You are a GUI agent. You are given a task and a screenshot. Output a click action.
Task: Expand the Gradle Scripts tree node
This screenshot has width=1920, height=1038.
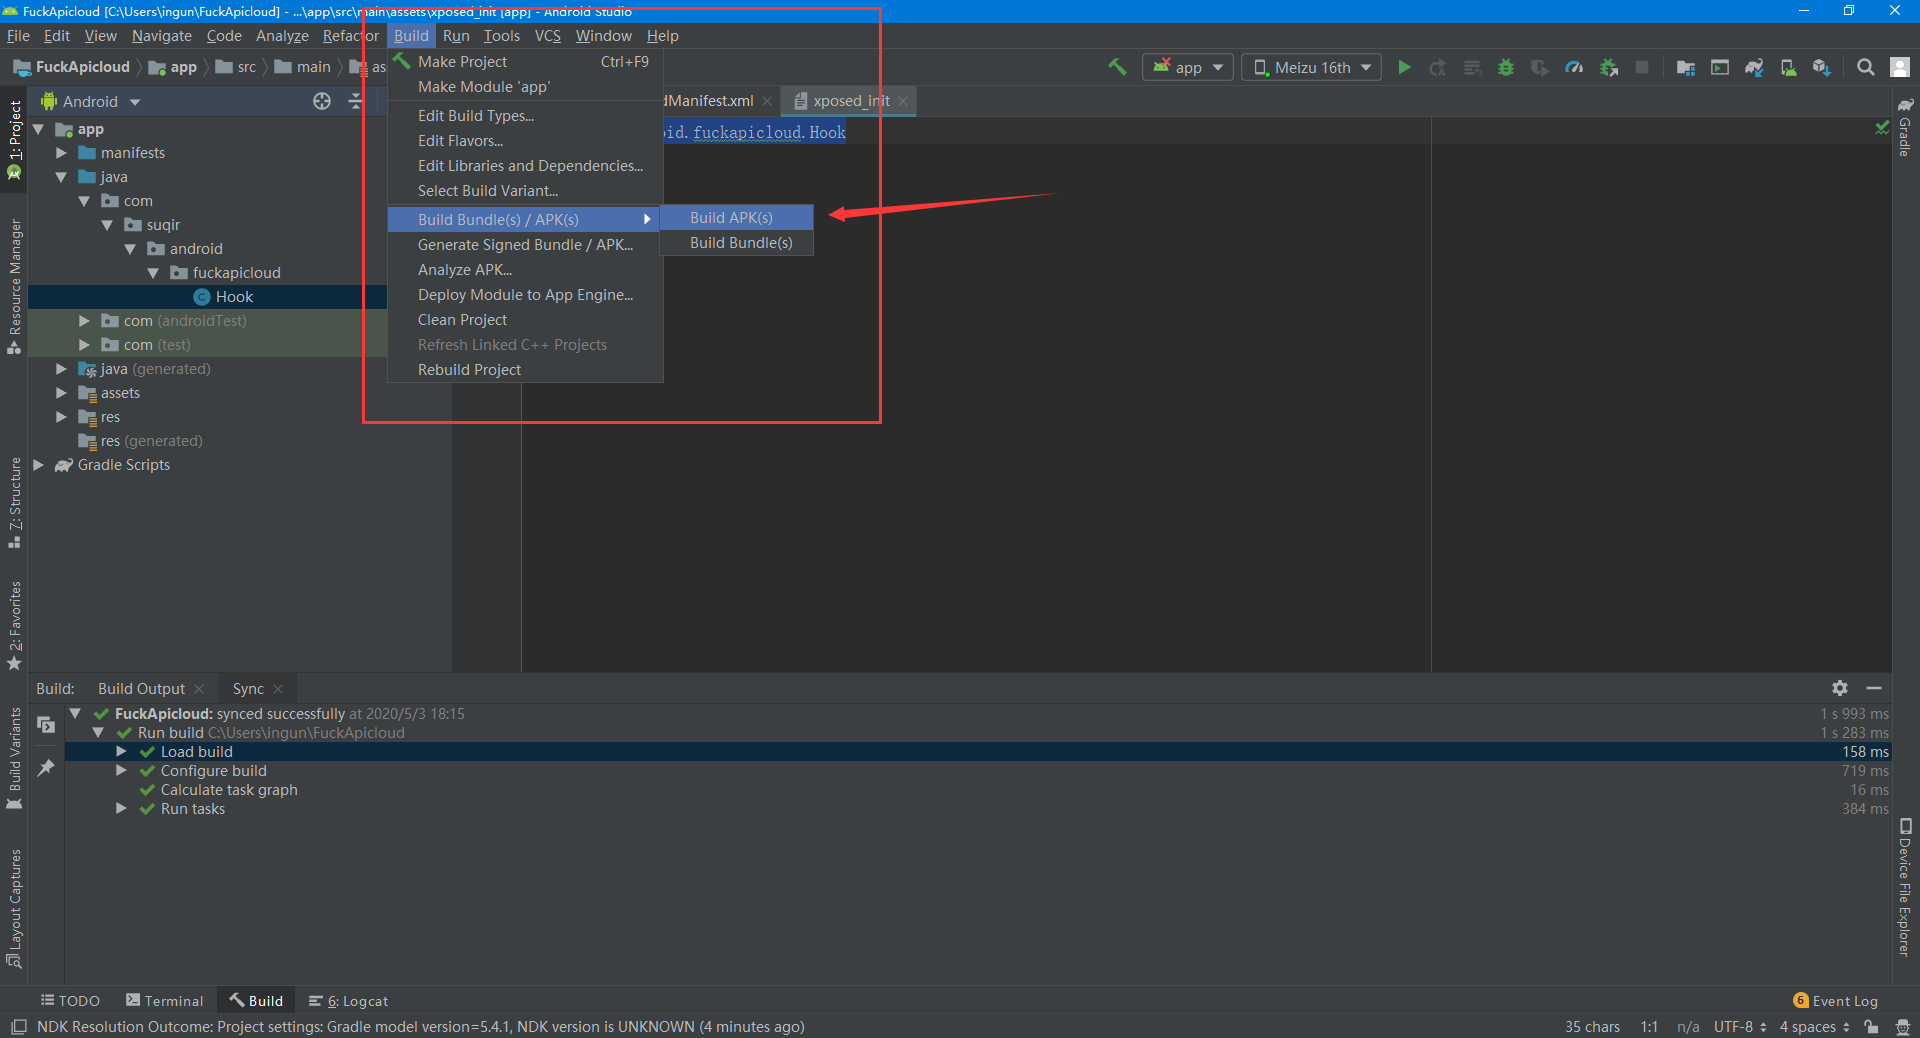click(38, 465)
